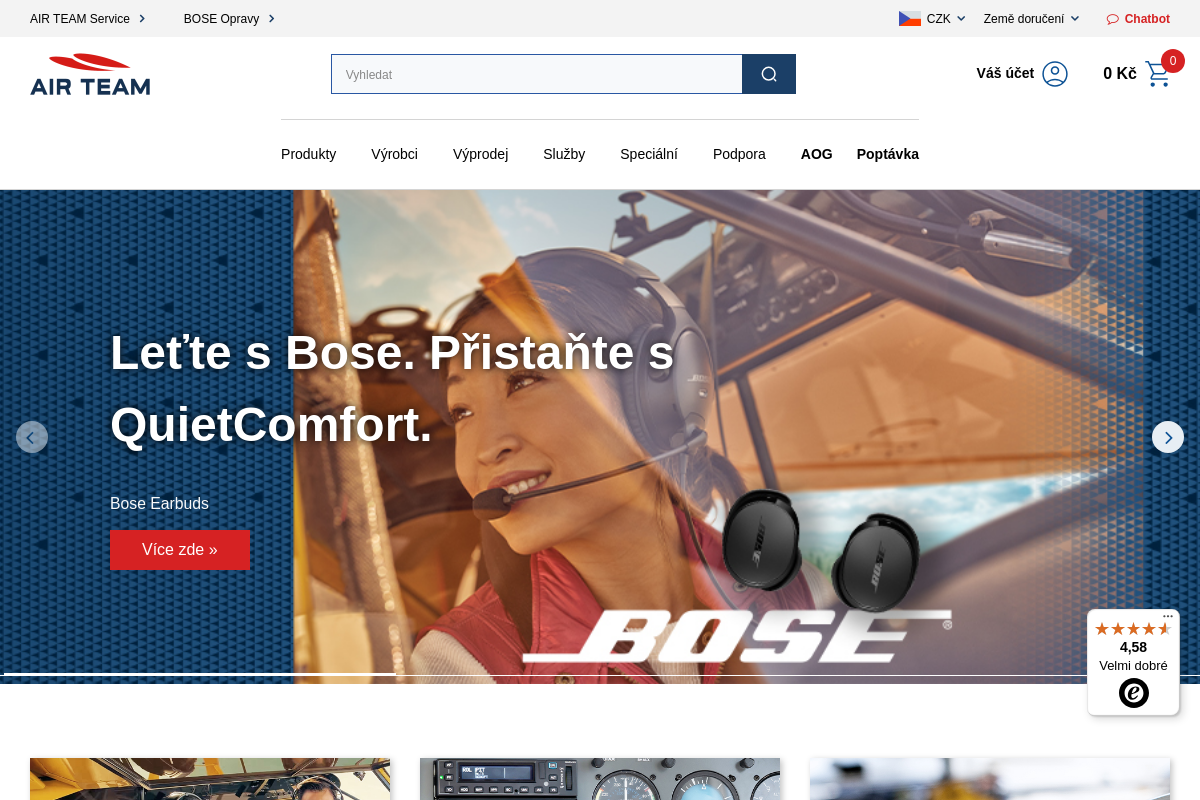Open the pilot cockpit card thumbnail
The image size is (1200, 800).
210,779
